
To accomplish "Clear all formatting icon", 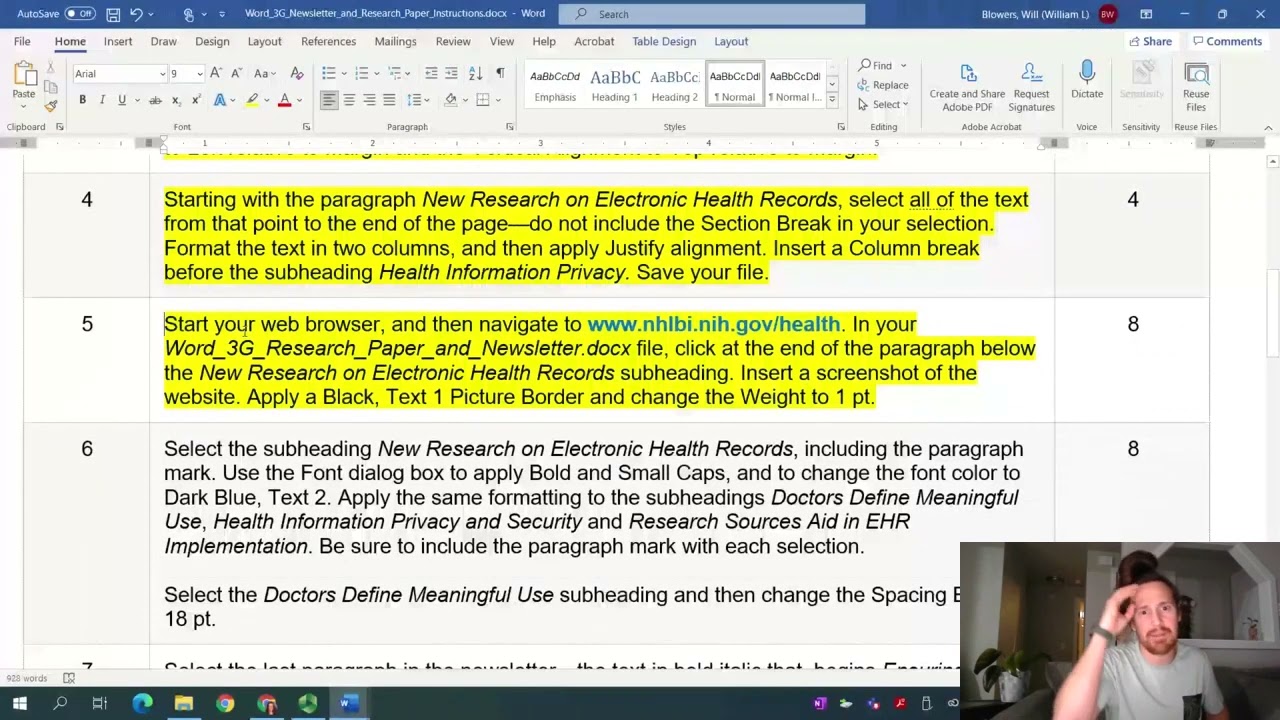I will 296,74.
